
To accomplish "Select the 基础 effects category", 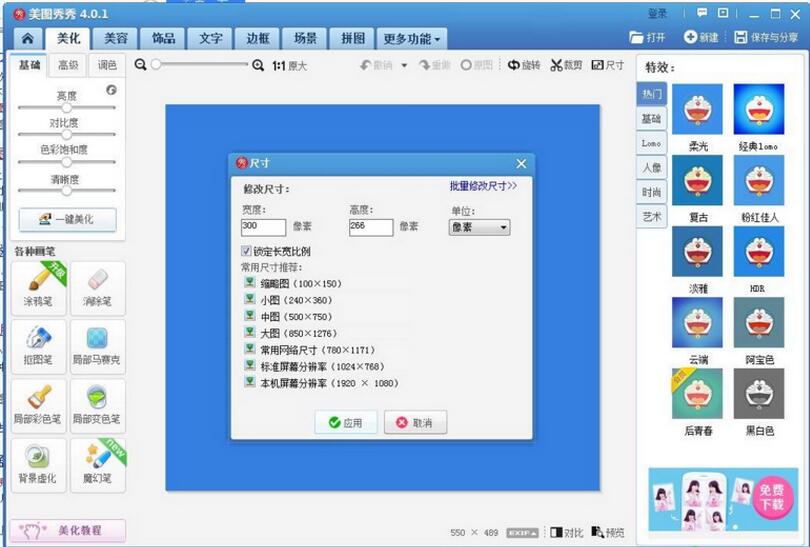I will point(651,119).
